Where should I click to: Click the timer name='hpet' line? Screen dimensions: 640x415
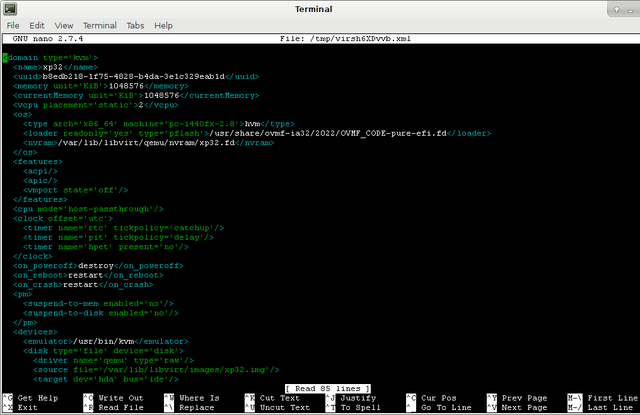[106, 247]
